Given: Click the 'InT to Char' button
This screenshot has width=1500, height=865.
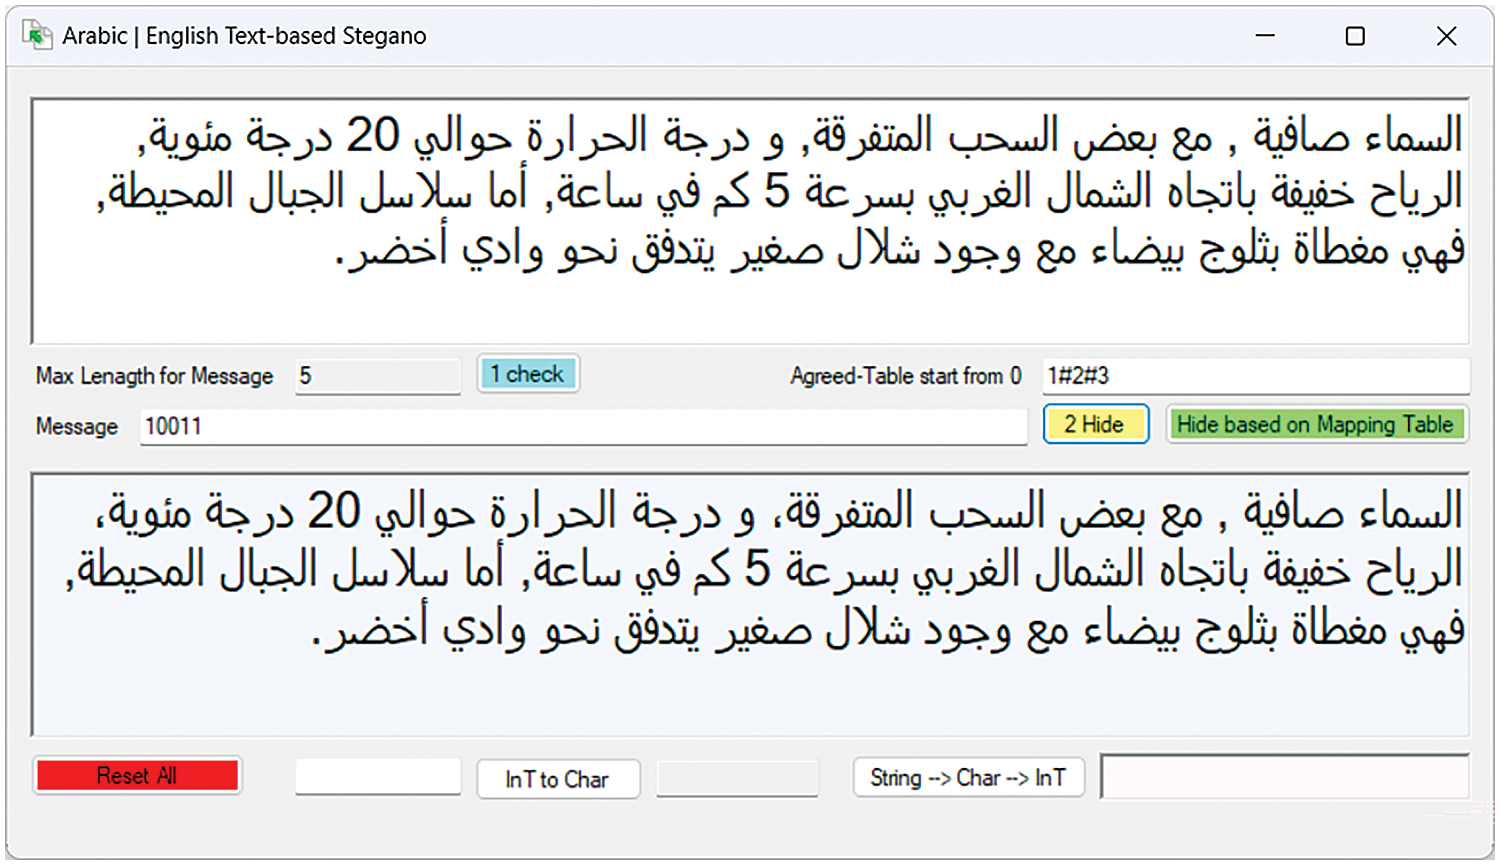Looking at the screenshot, I should 557,779.
